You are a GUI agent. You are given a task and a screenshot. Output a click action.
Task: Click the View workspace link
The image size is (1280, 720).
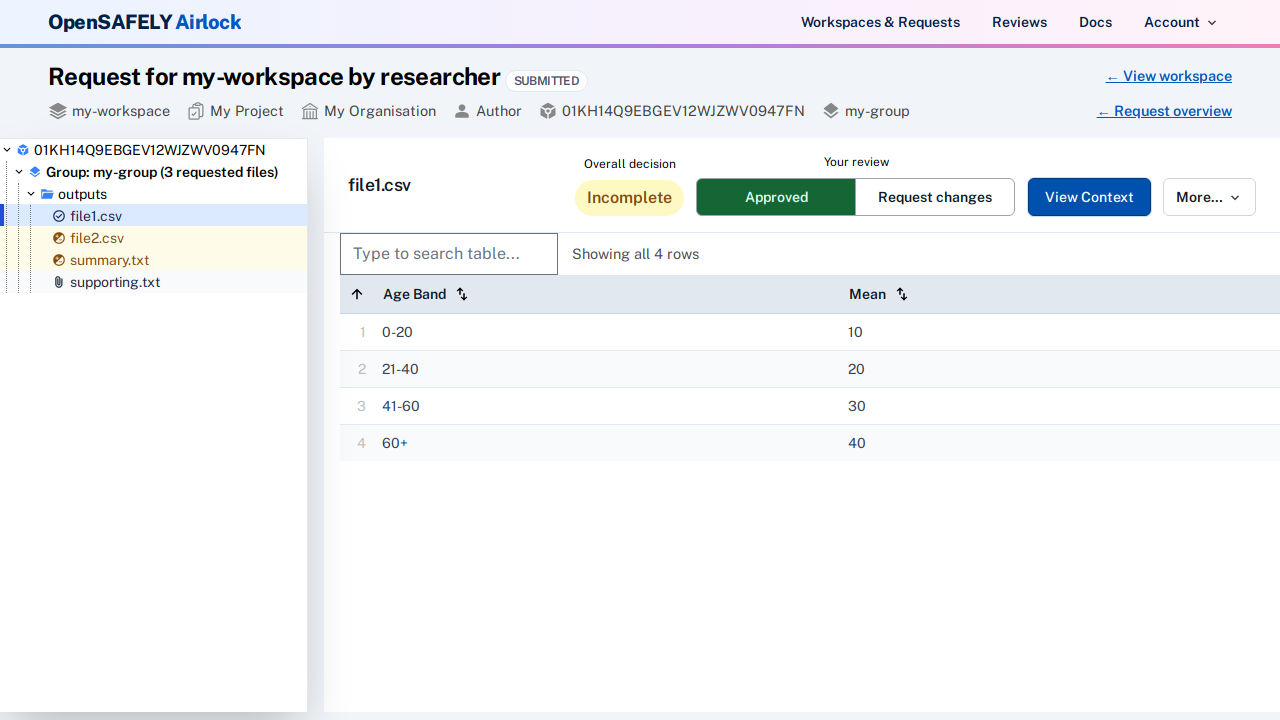[x=1168, y=76]
